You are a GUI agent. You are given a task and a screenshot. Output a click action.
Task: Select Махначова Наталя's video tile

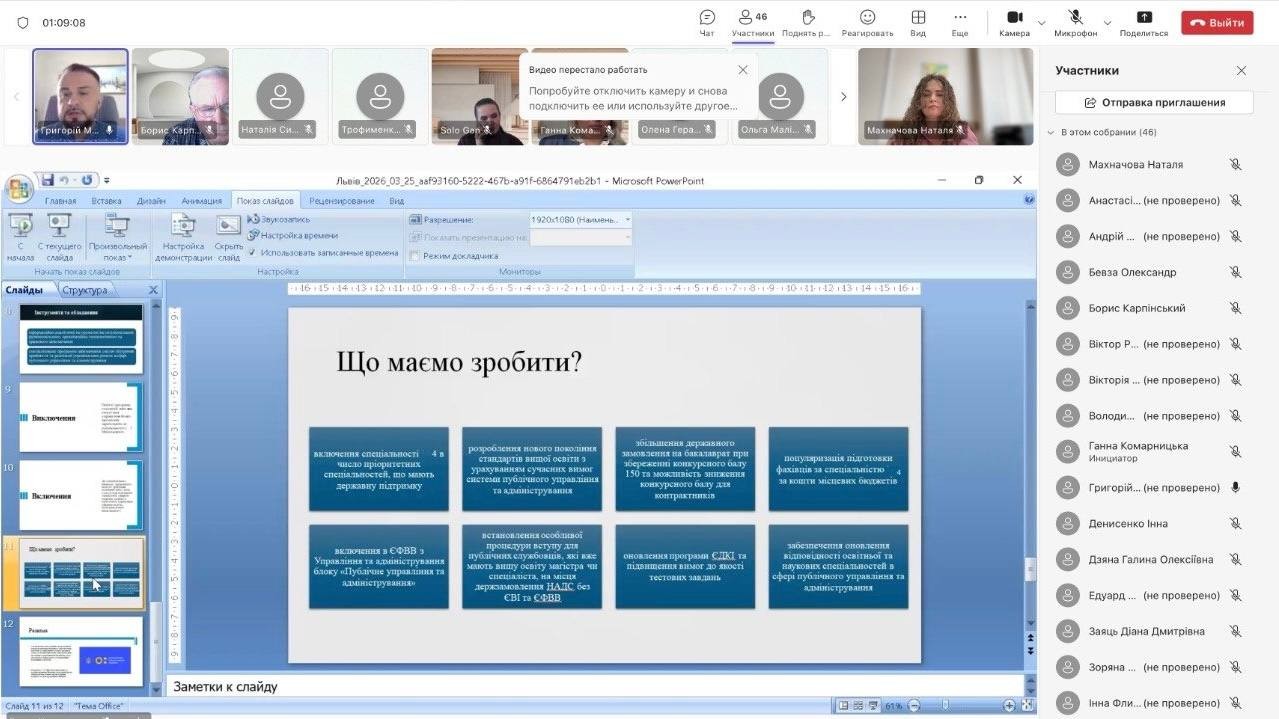coord(930,95)
